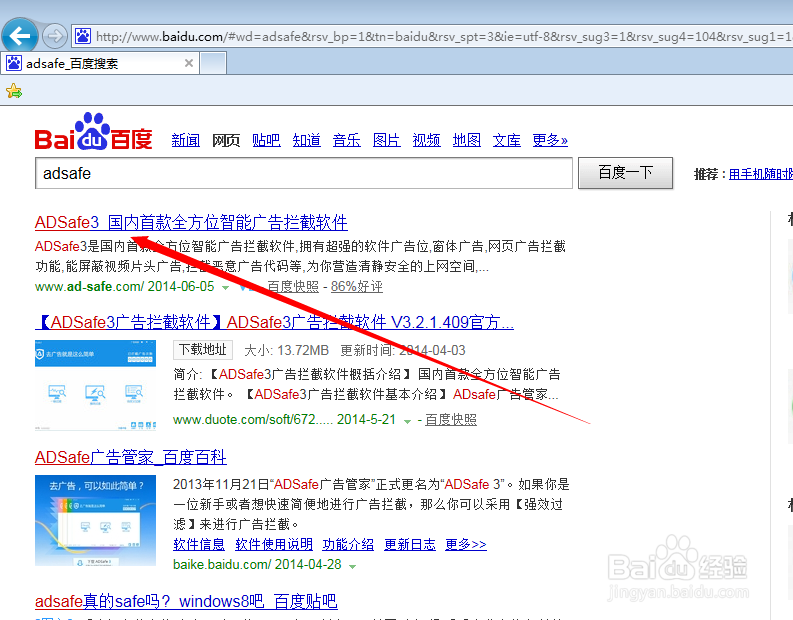Open the 更新日志 sublink
The width and height of the screenshot is (793, 620).
coord(410,544)
